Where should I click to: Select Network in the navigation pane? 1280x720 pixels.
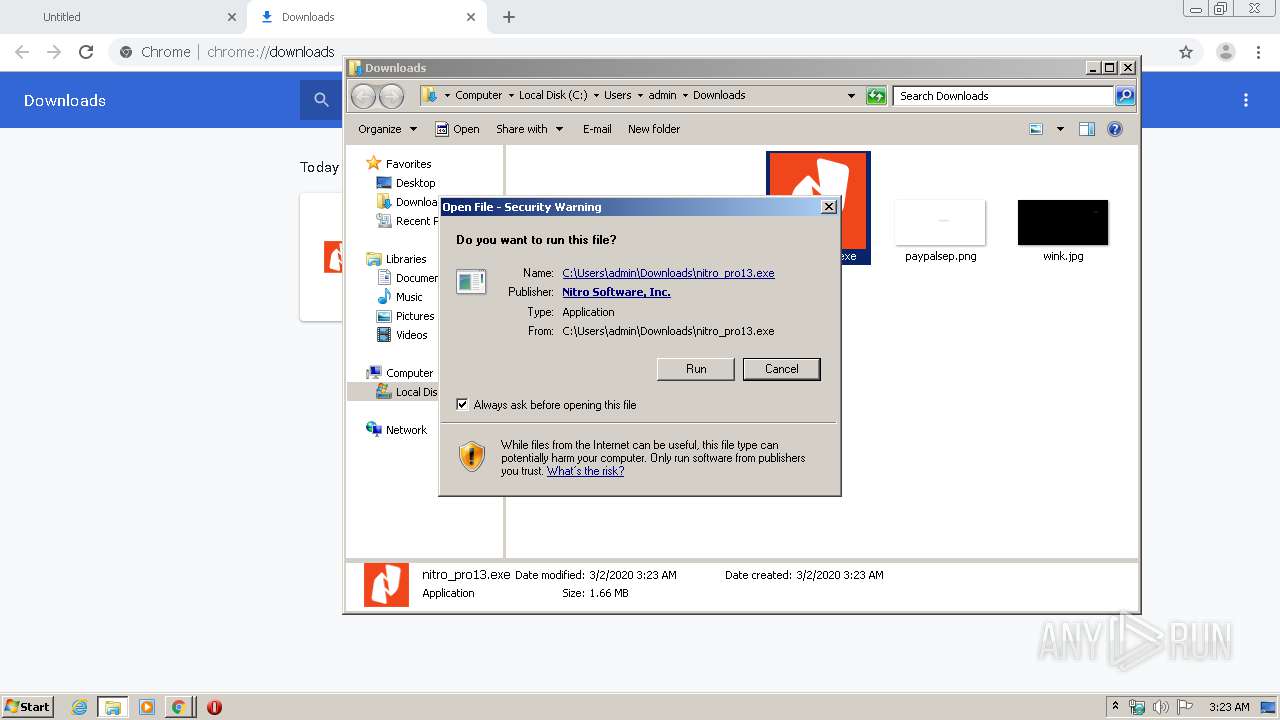tap(397, 430)
